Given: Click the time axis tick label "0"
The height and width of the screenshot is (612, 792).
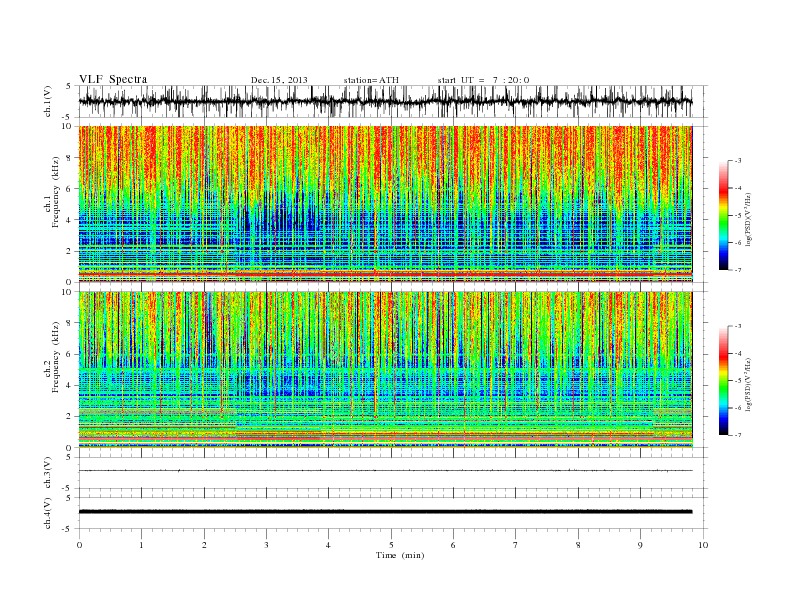Looking at the screenshot, I should pos(79,545).
